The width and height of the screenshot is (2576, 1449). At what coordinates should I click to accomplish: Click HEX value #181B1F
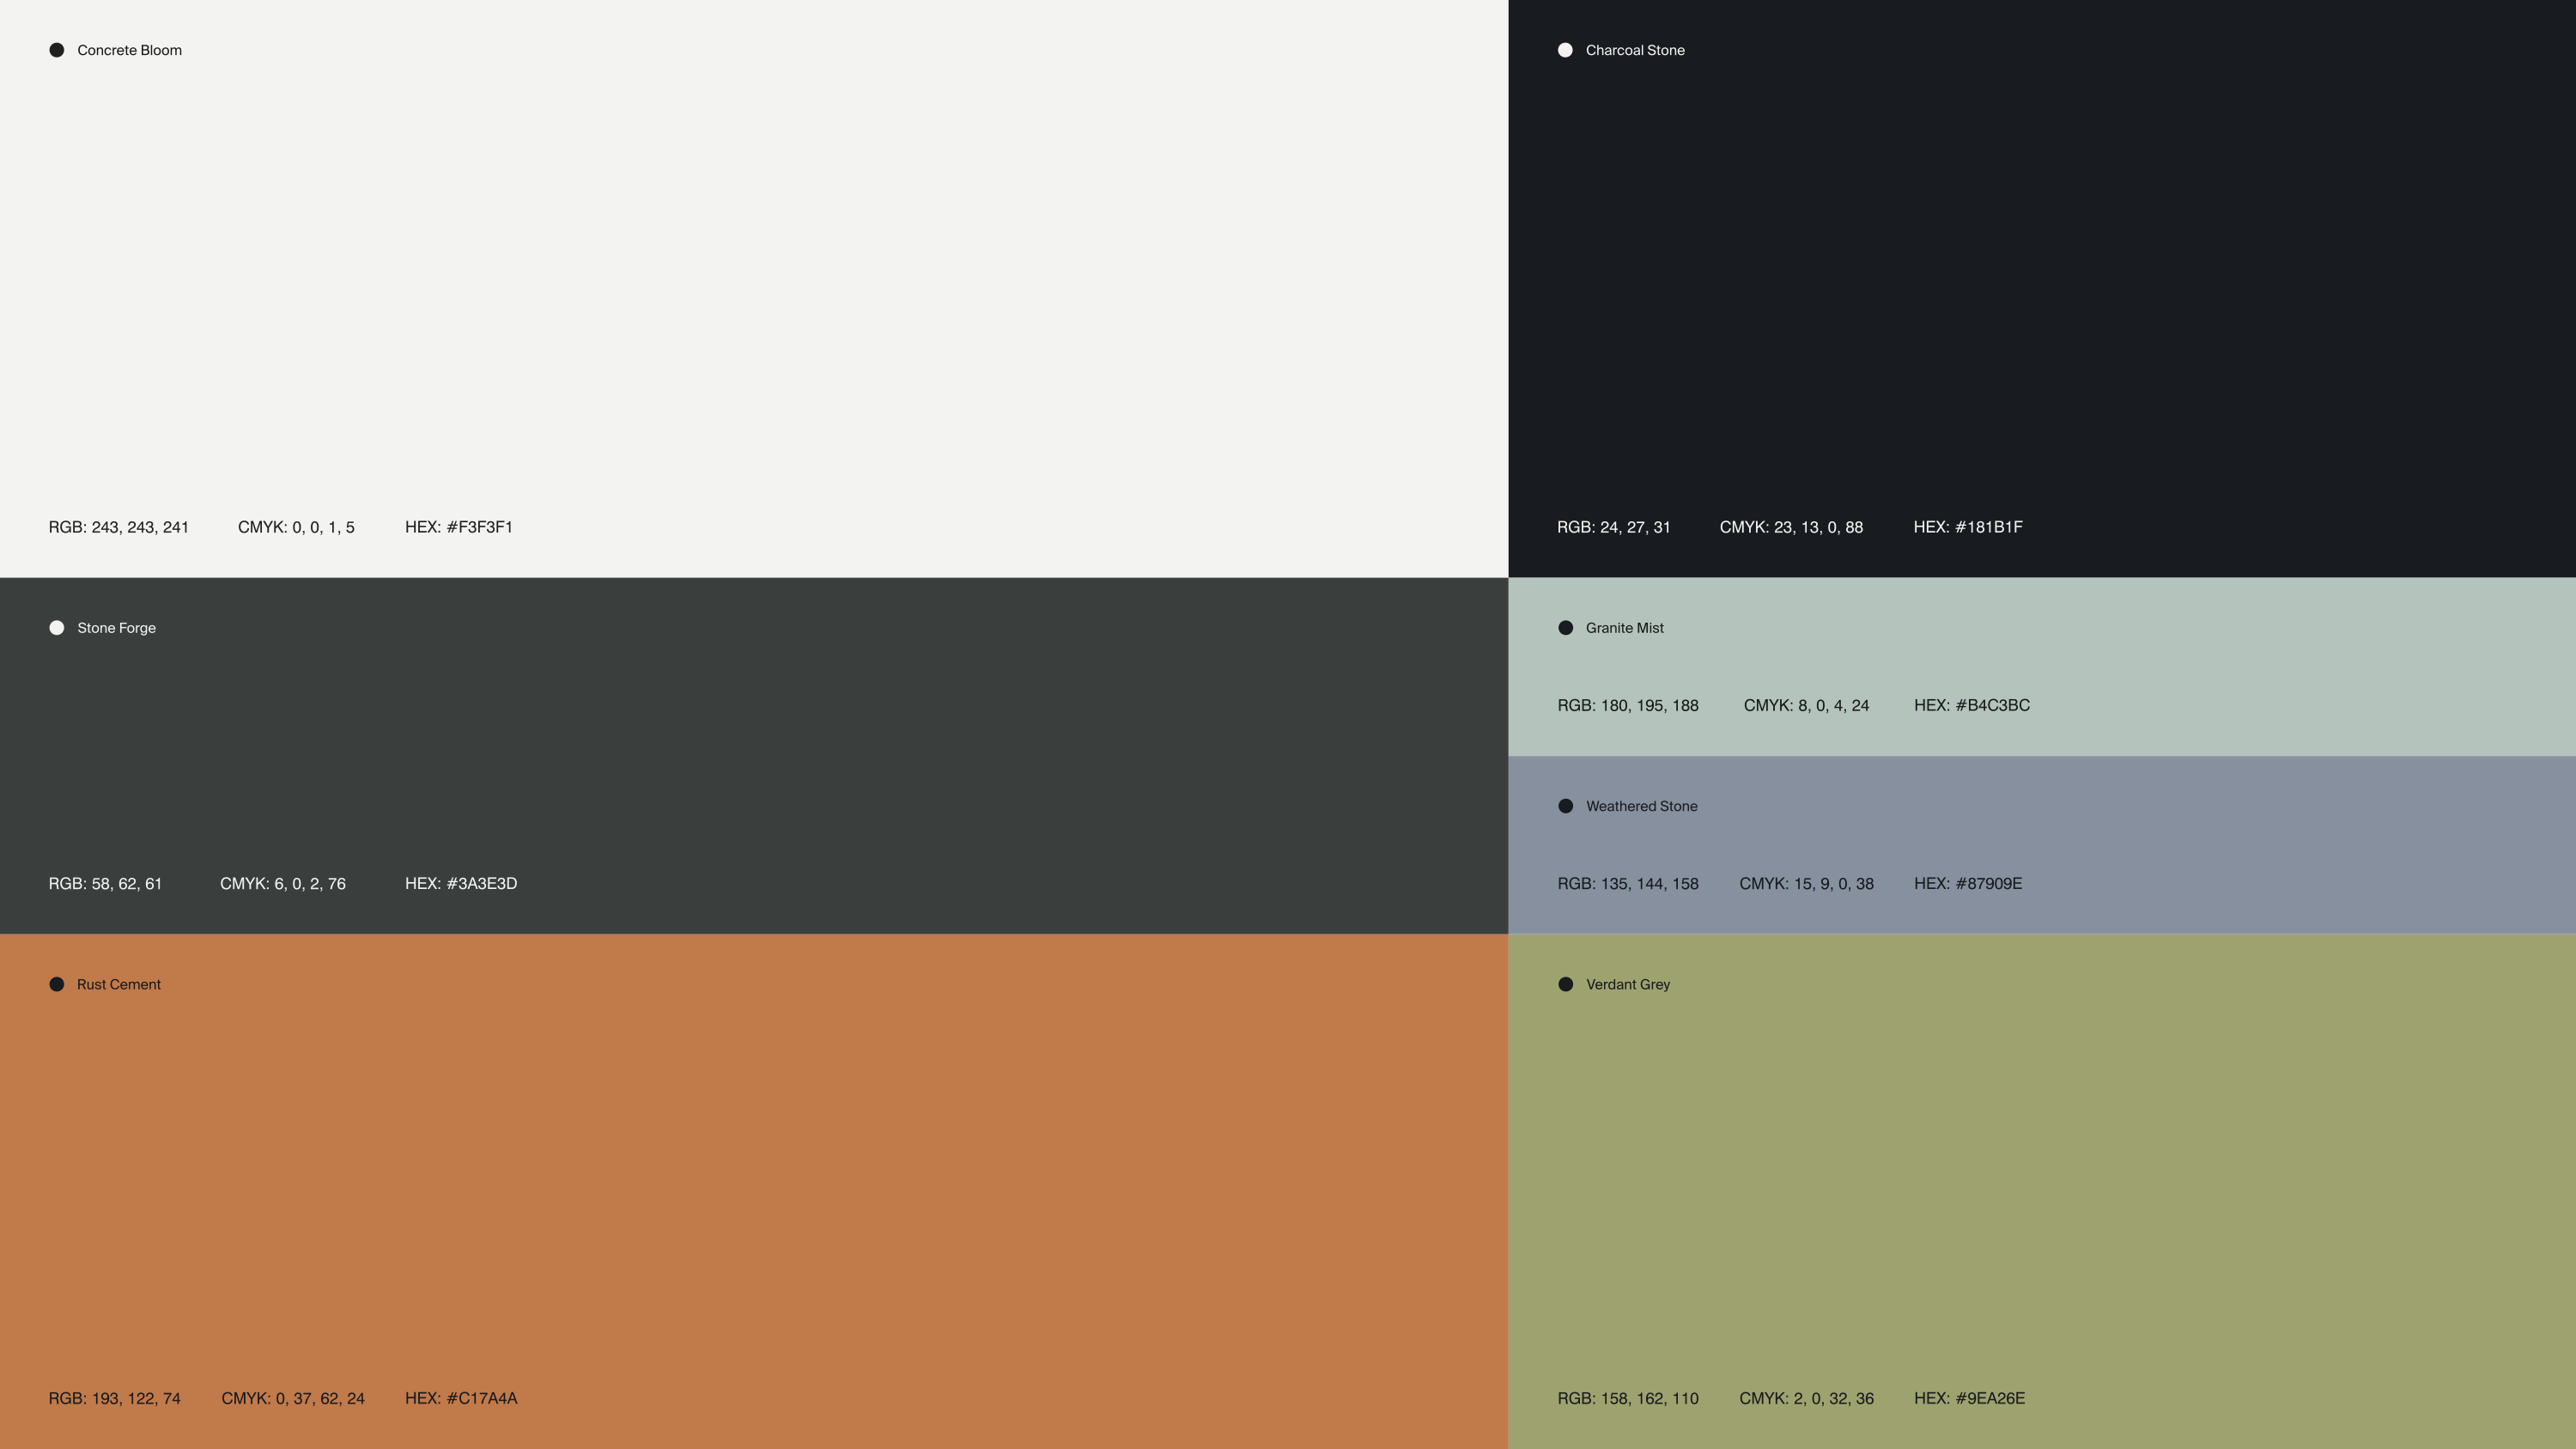pyautogui.click(x=1967, y=527)
